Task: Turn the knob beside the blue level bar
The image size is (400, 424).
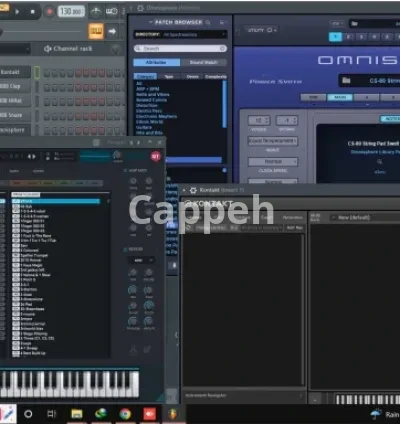Action: [x=117, y=155]
